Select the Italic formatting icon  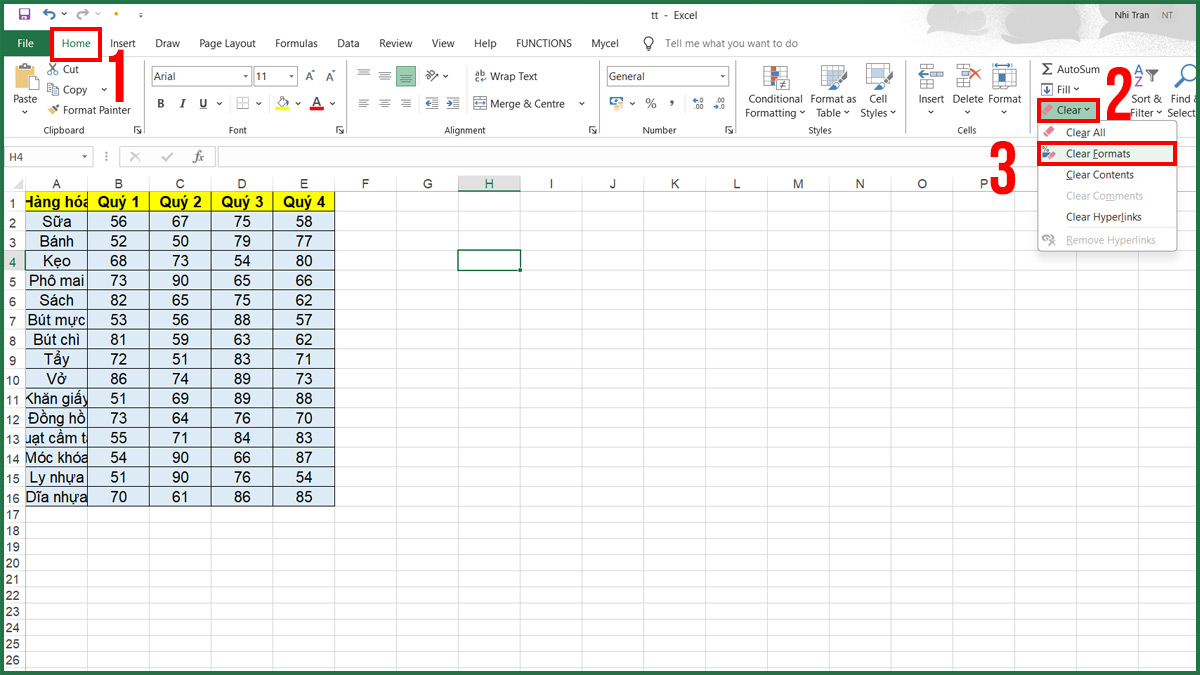click(181, 103)
